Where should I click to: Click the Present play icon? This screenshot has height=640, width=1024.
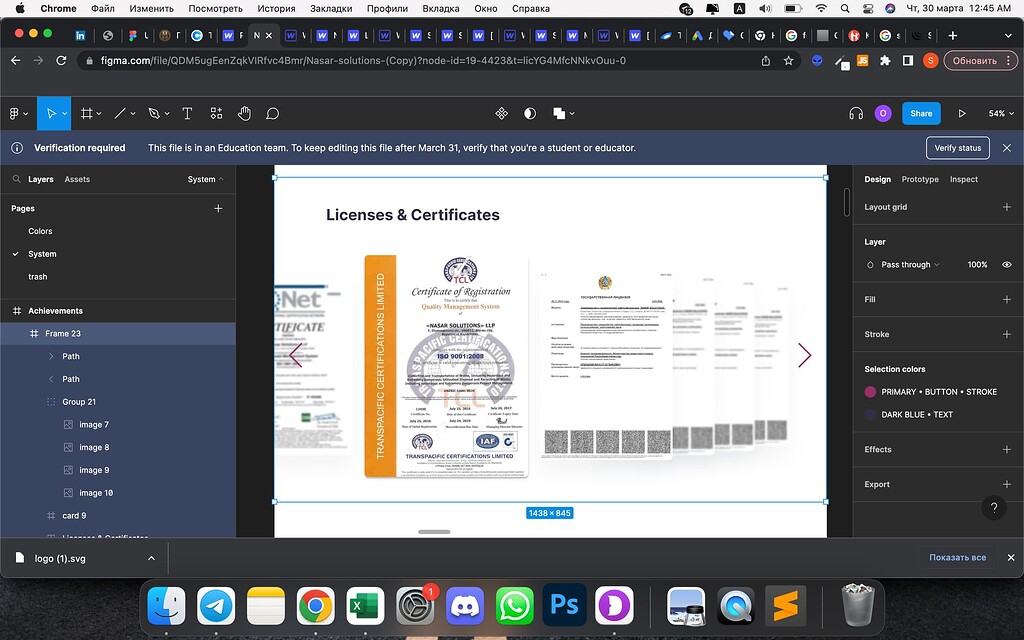pyautogui.click(x=962, y=113)
